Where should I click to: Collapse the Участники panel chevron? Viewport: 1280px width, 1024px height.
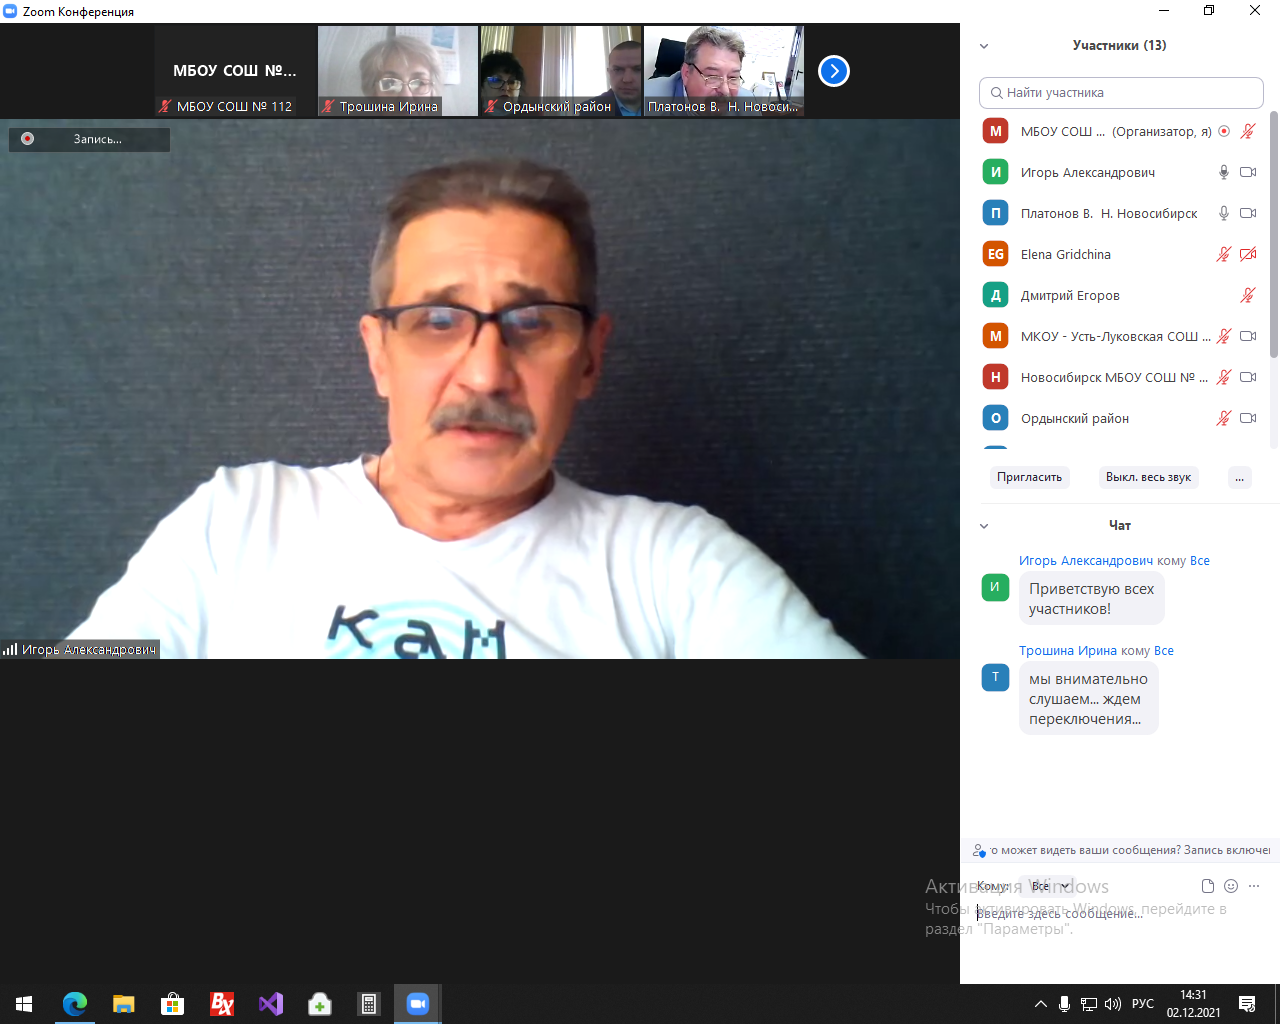point(984,46)
